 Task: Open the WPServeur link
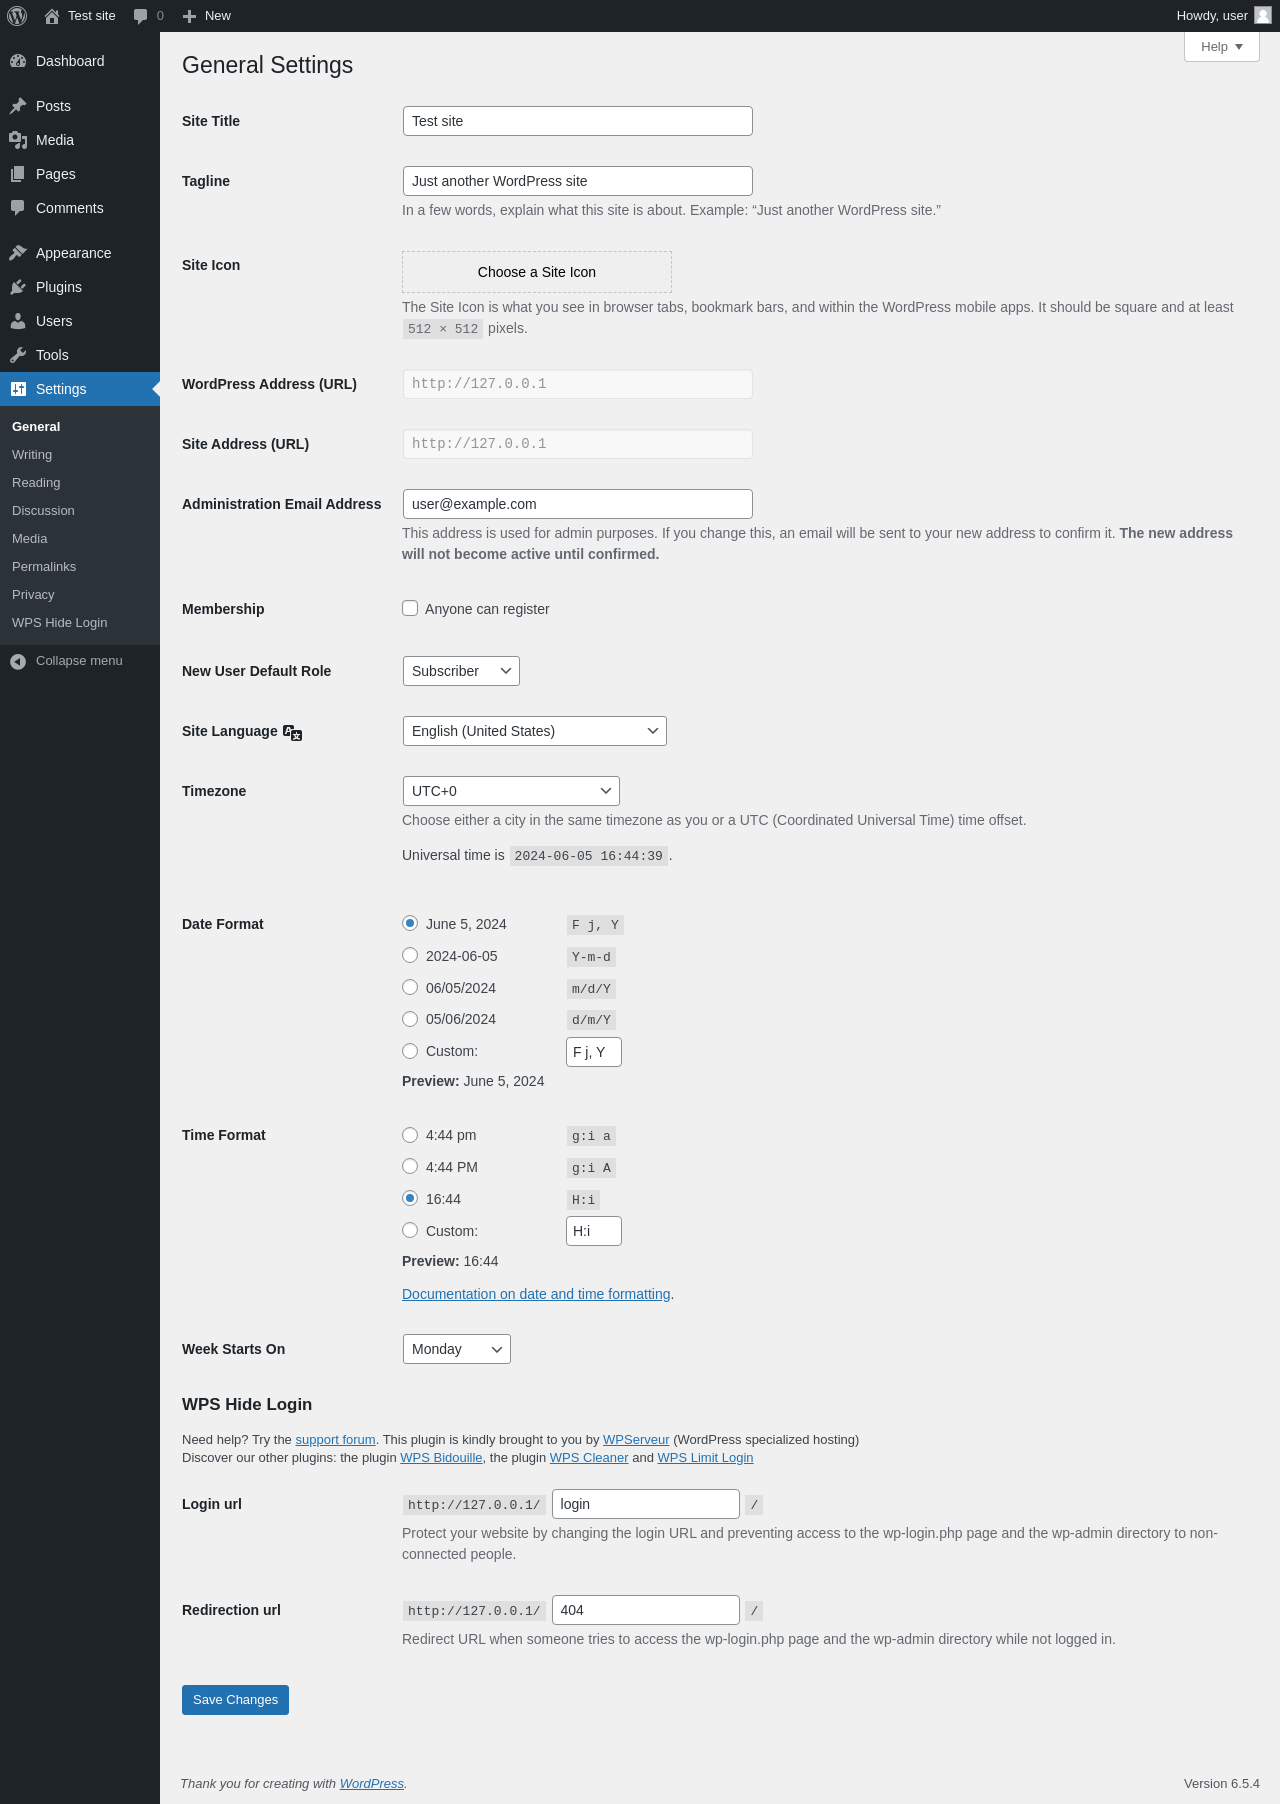[636, 1440]
